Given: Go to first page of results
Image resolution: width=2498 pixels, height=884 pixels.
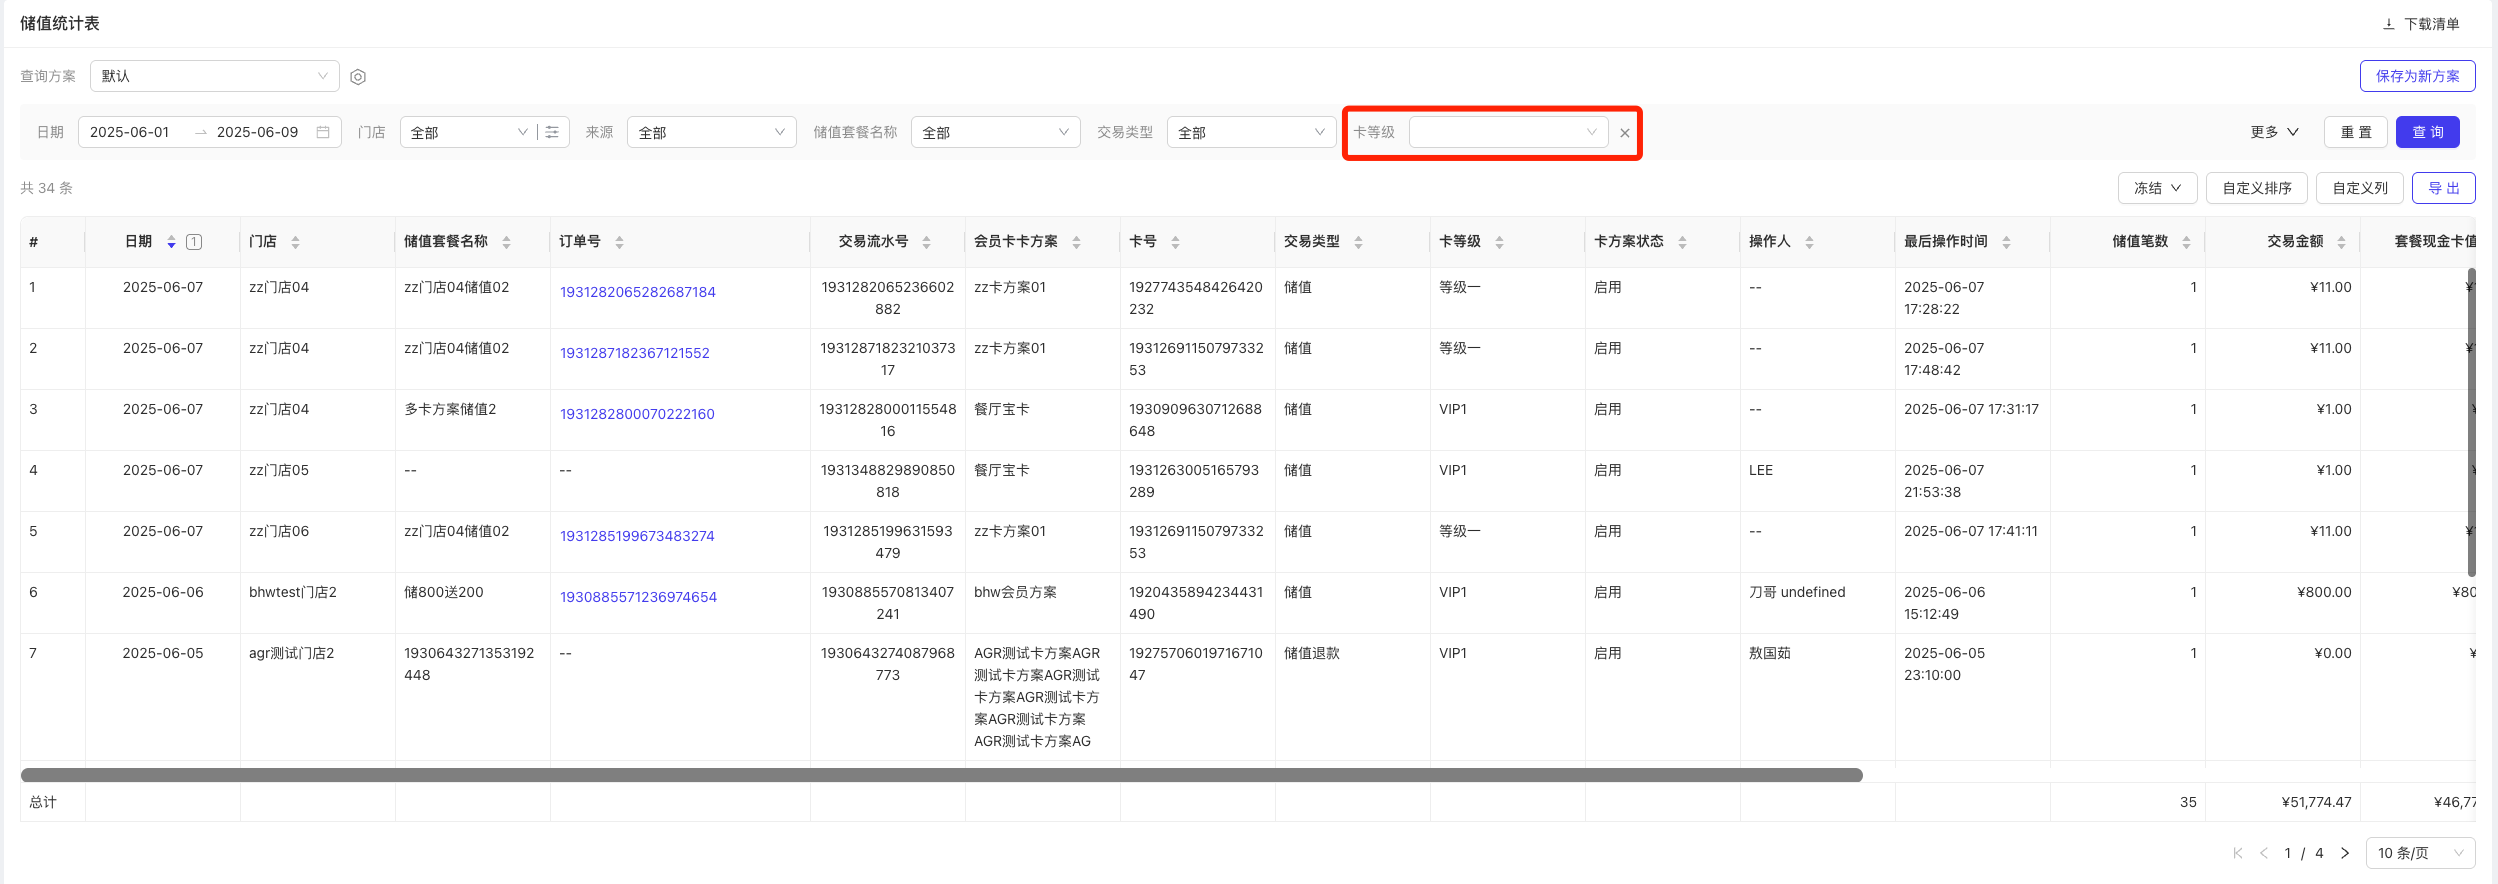Looking at the screenshot, I should coord(2237,853).
